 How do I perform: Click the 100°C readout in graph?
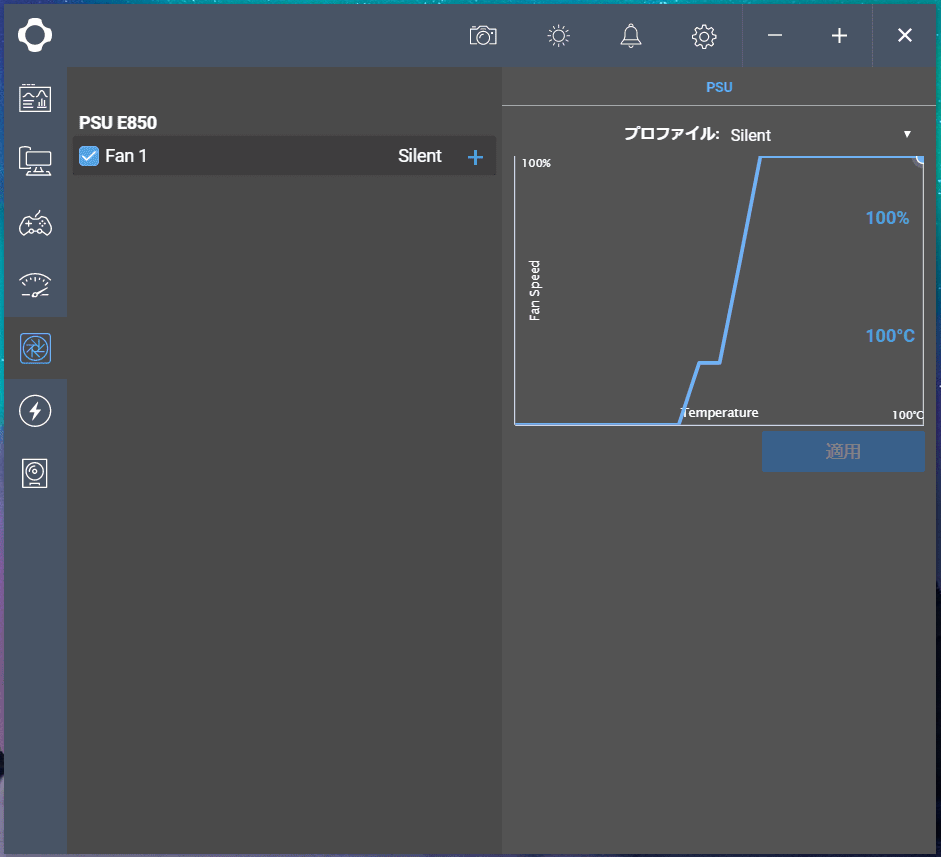890,335
